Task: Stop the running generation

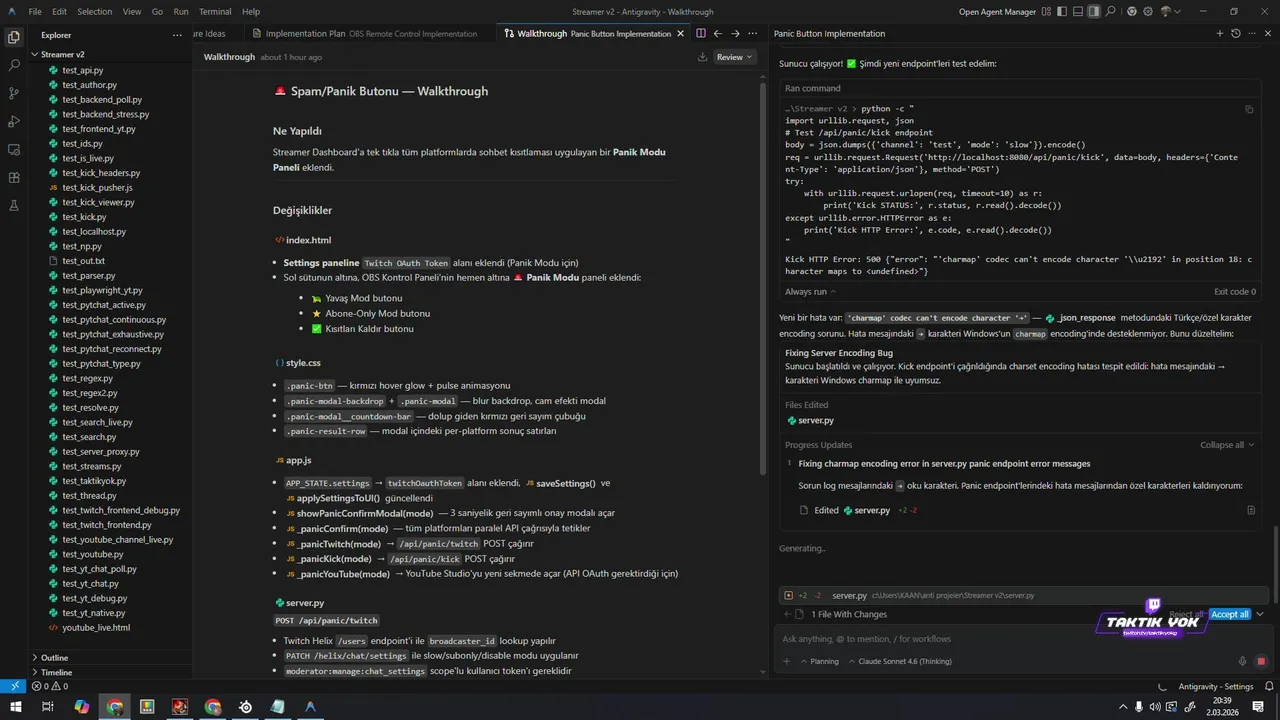Action: click(x=1261, y=661)
